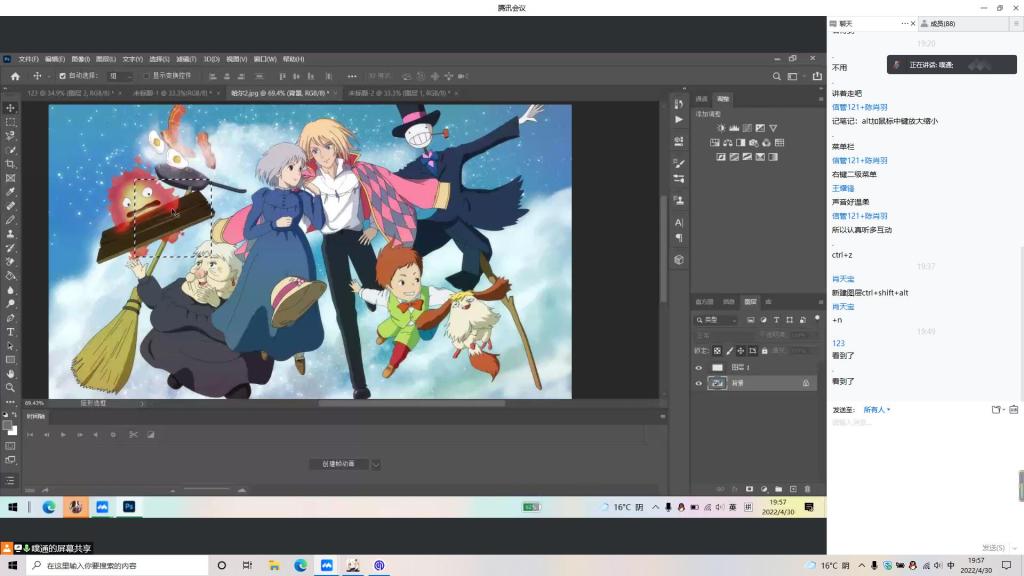Hide the 背景 layer via eye icon
The height and width of the screenshot is (576, 1024).
[698, 383]
